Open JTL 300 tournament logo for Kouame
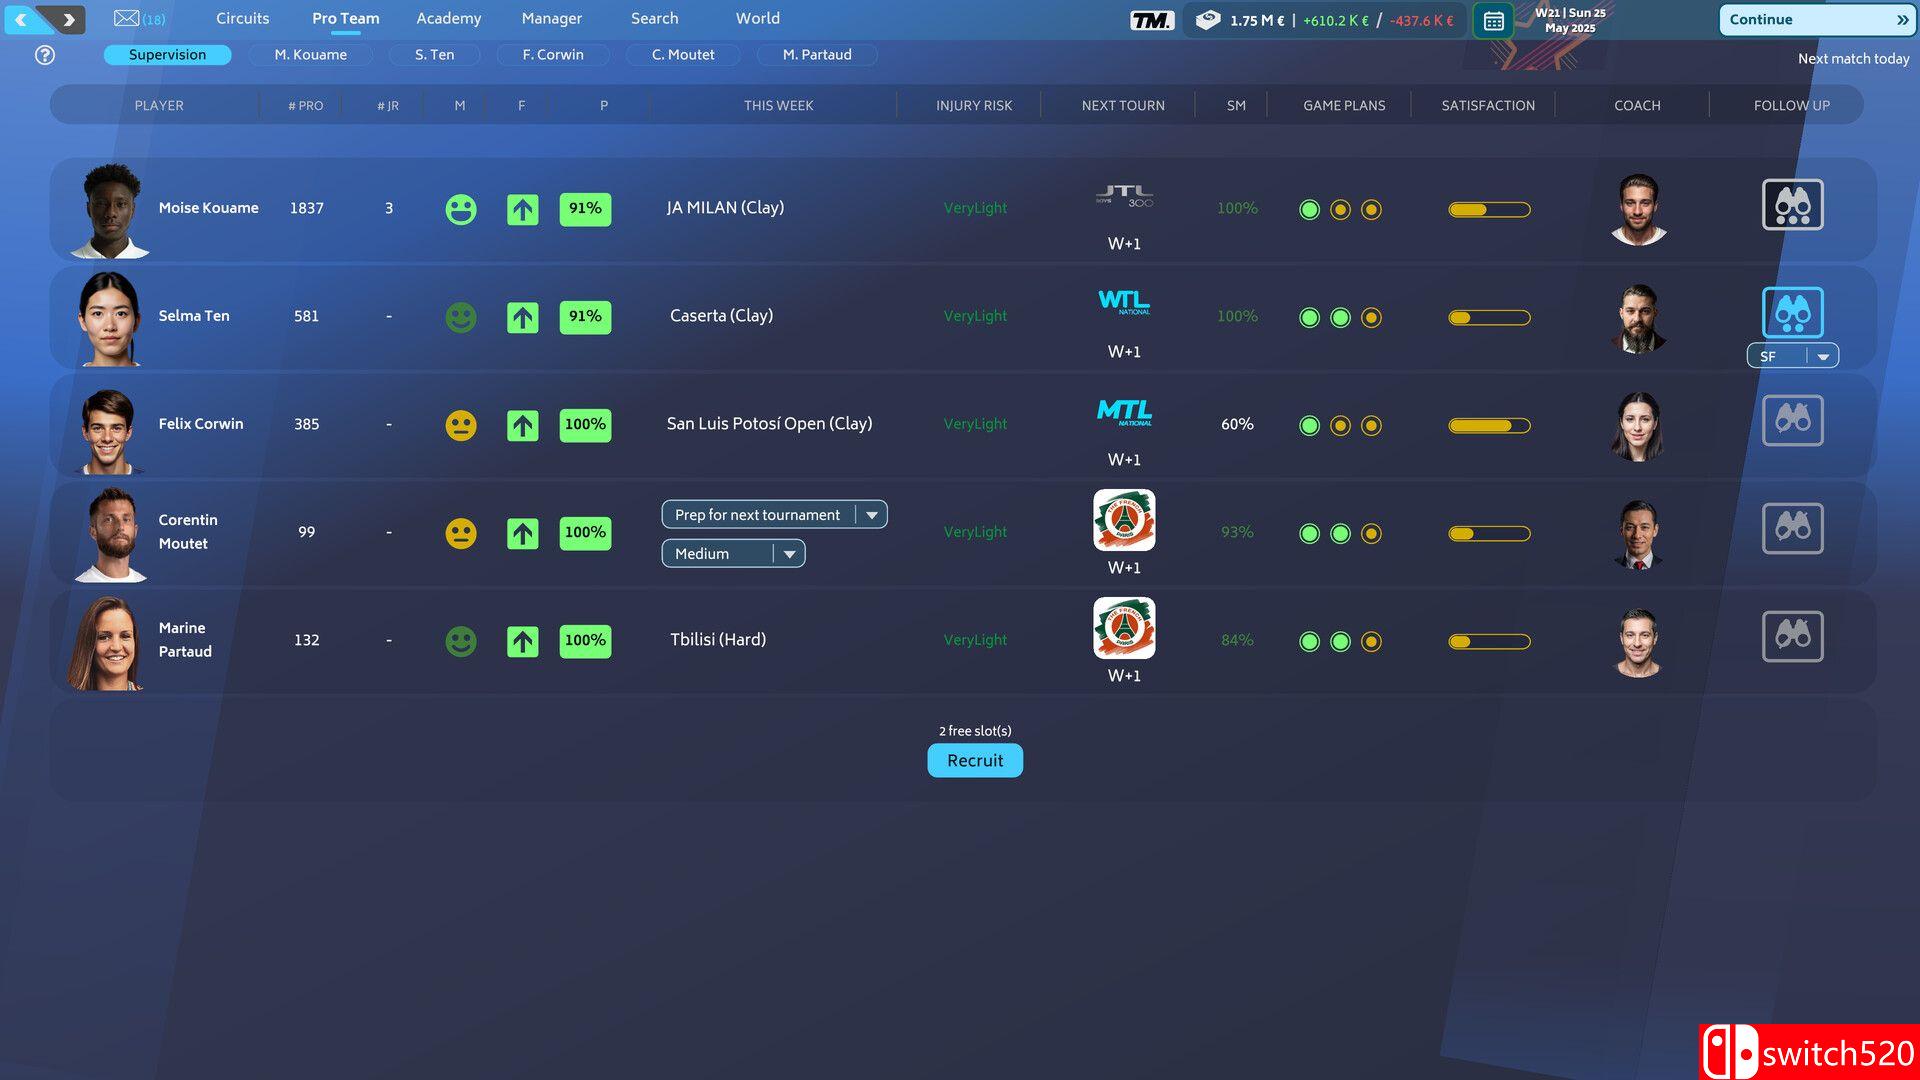The width and height of the screenshot is (1920, 1080). [1124, 196]
